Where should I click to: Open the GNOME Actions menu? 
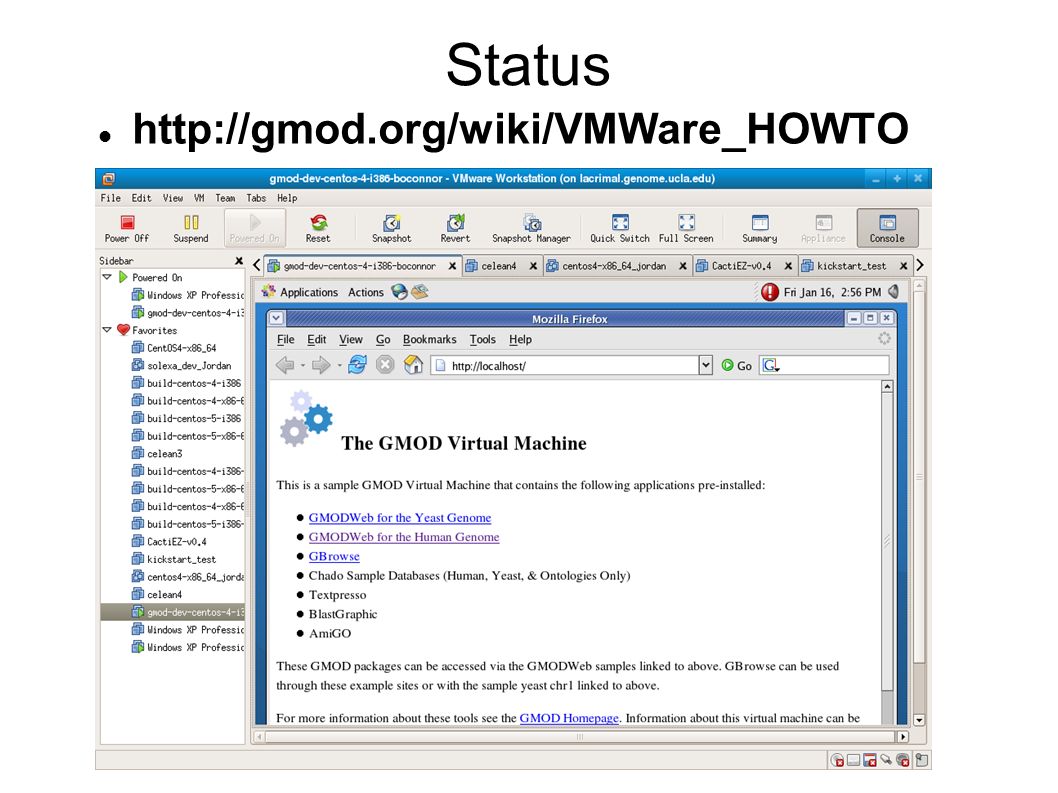click(366, 292)
